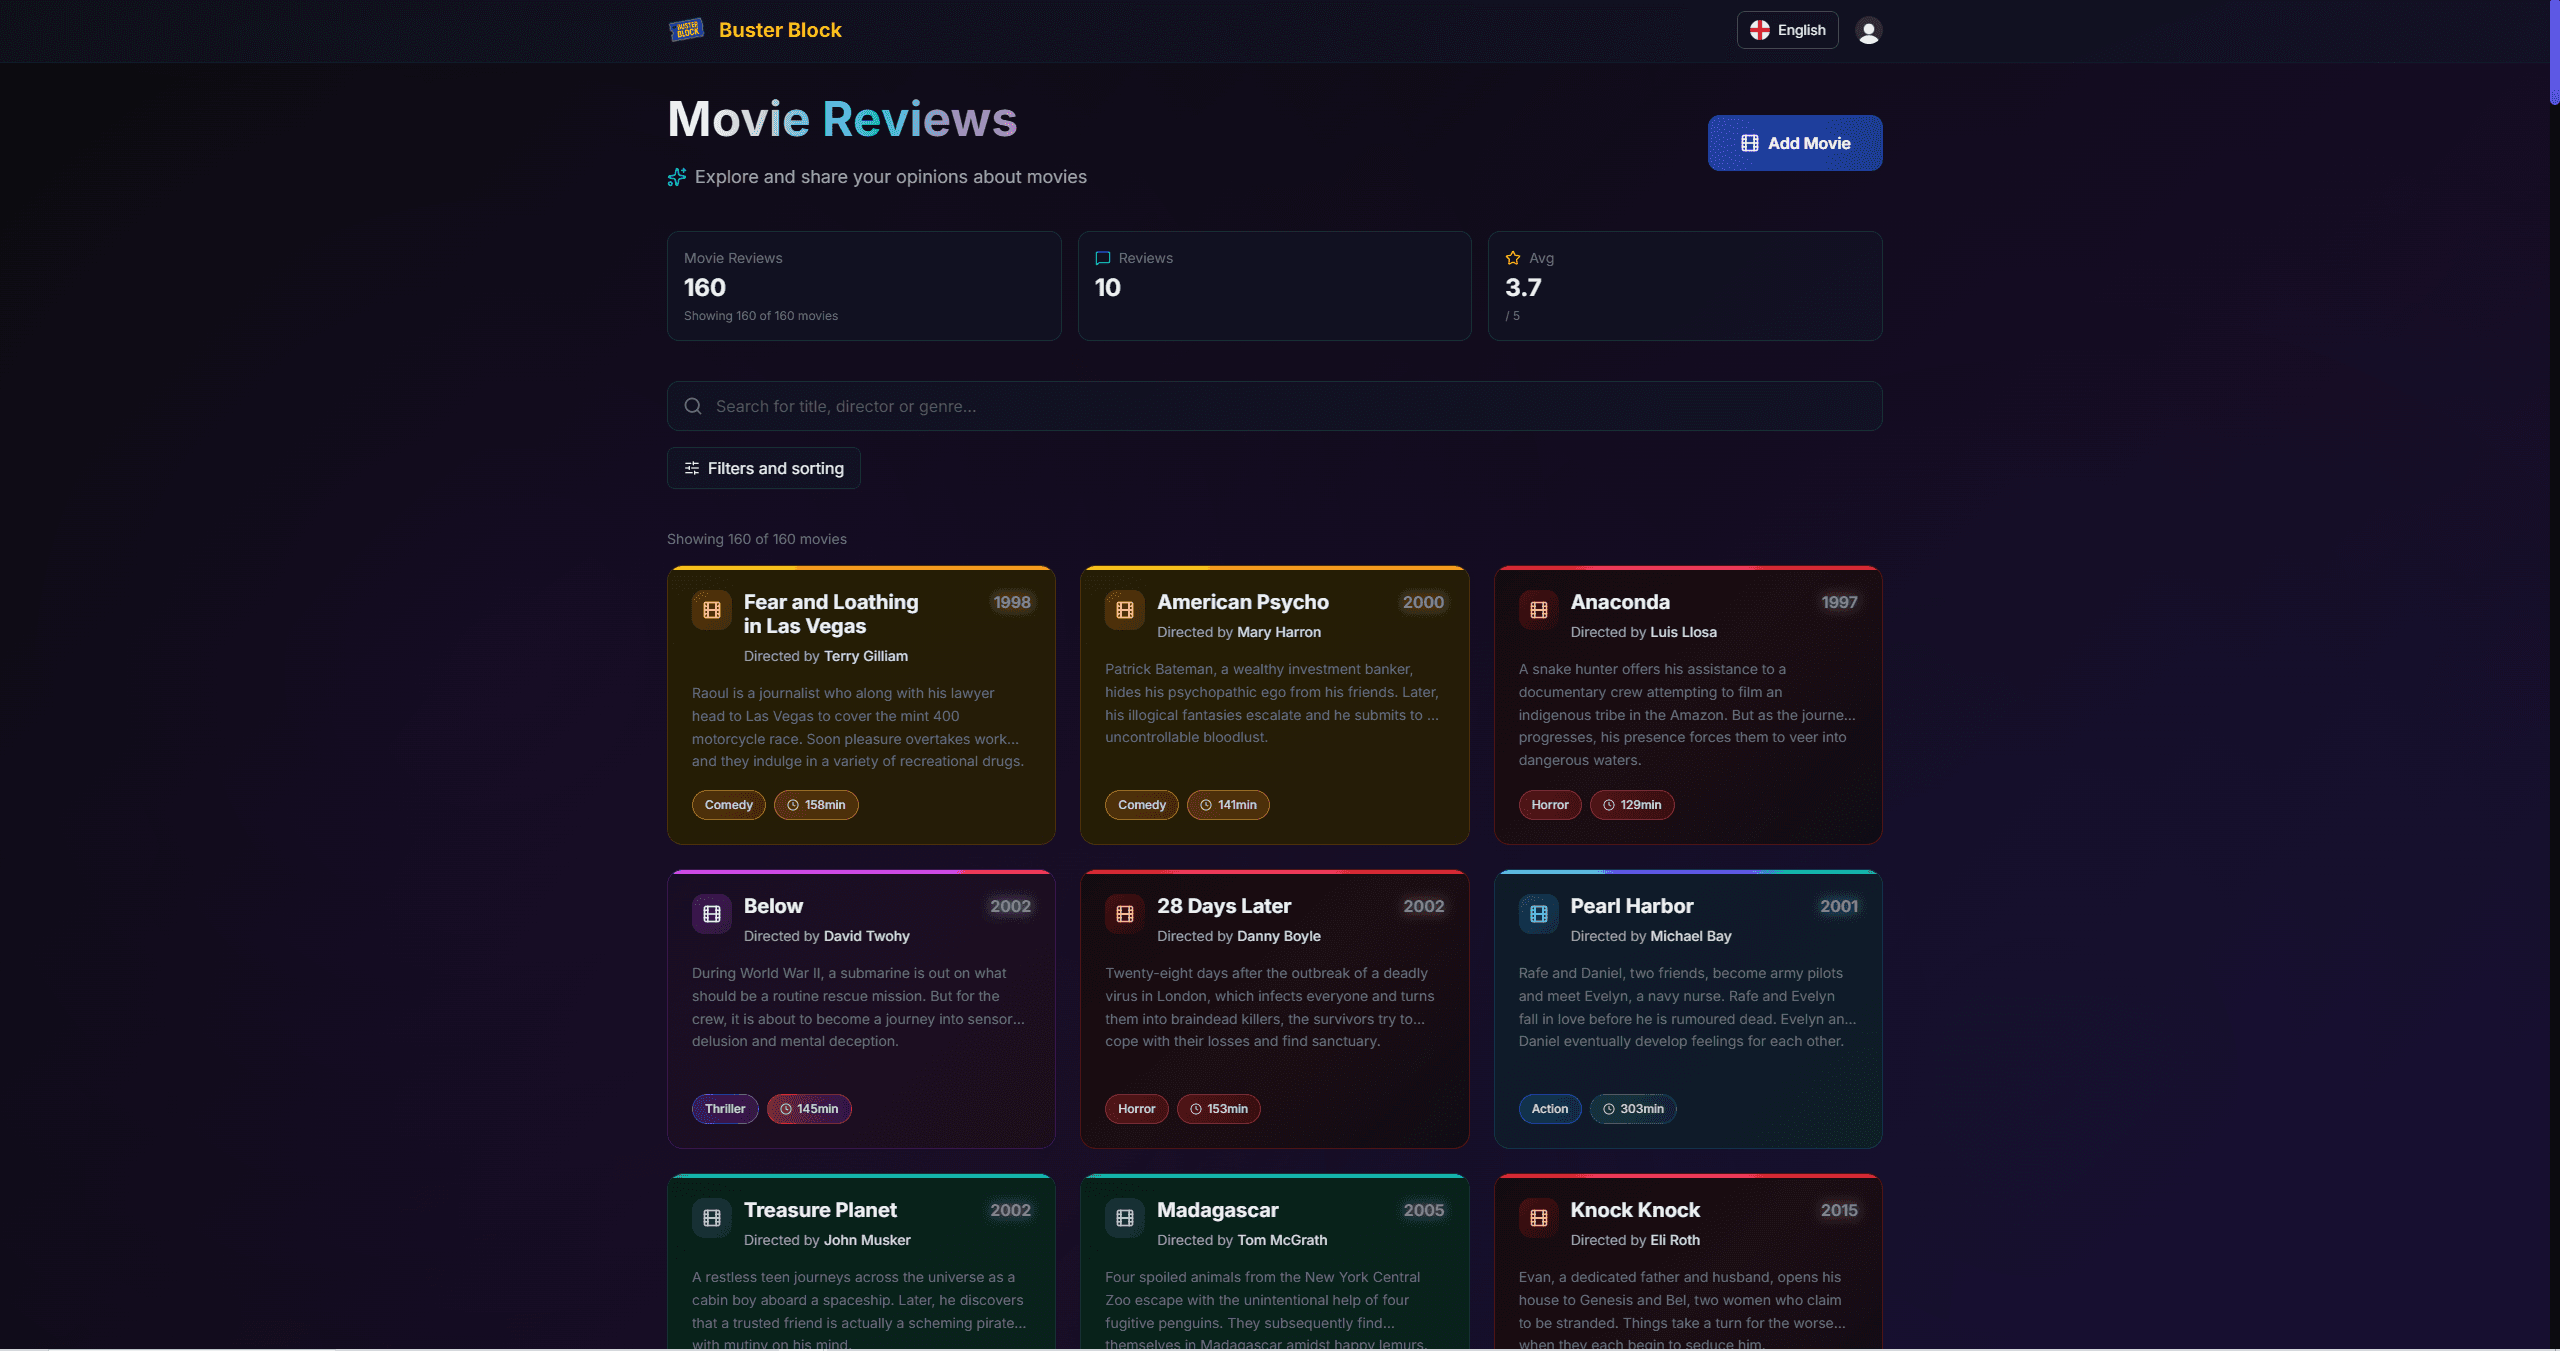Open the English language selector

(1788, 30)
